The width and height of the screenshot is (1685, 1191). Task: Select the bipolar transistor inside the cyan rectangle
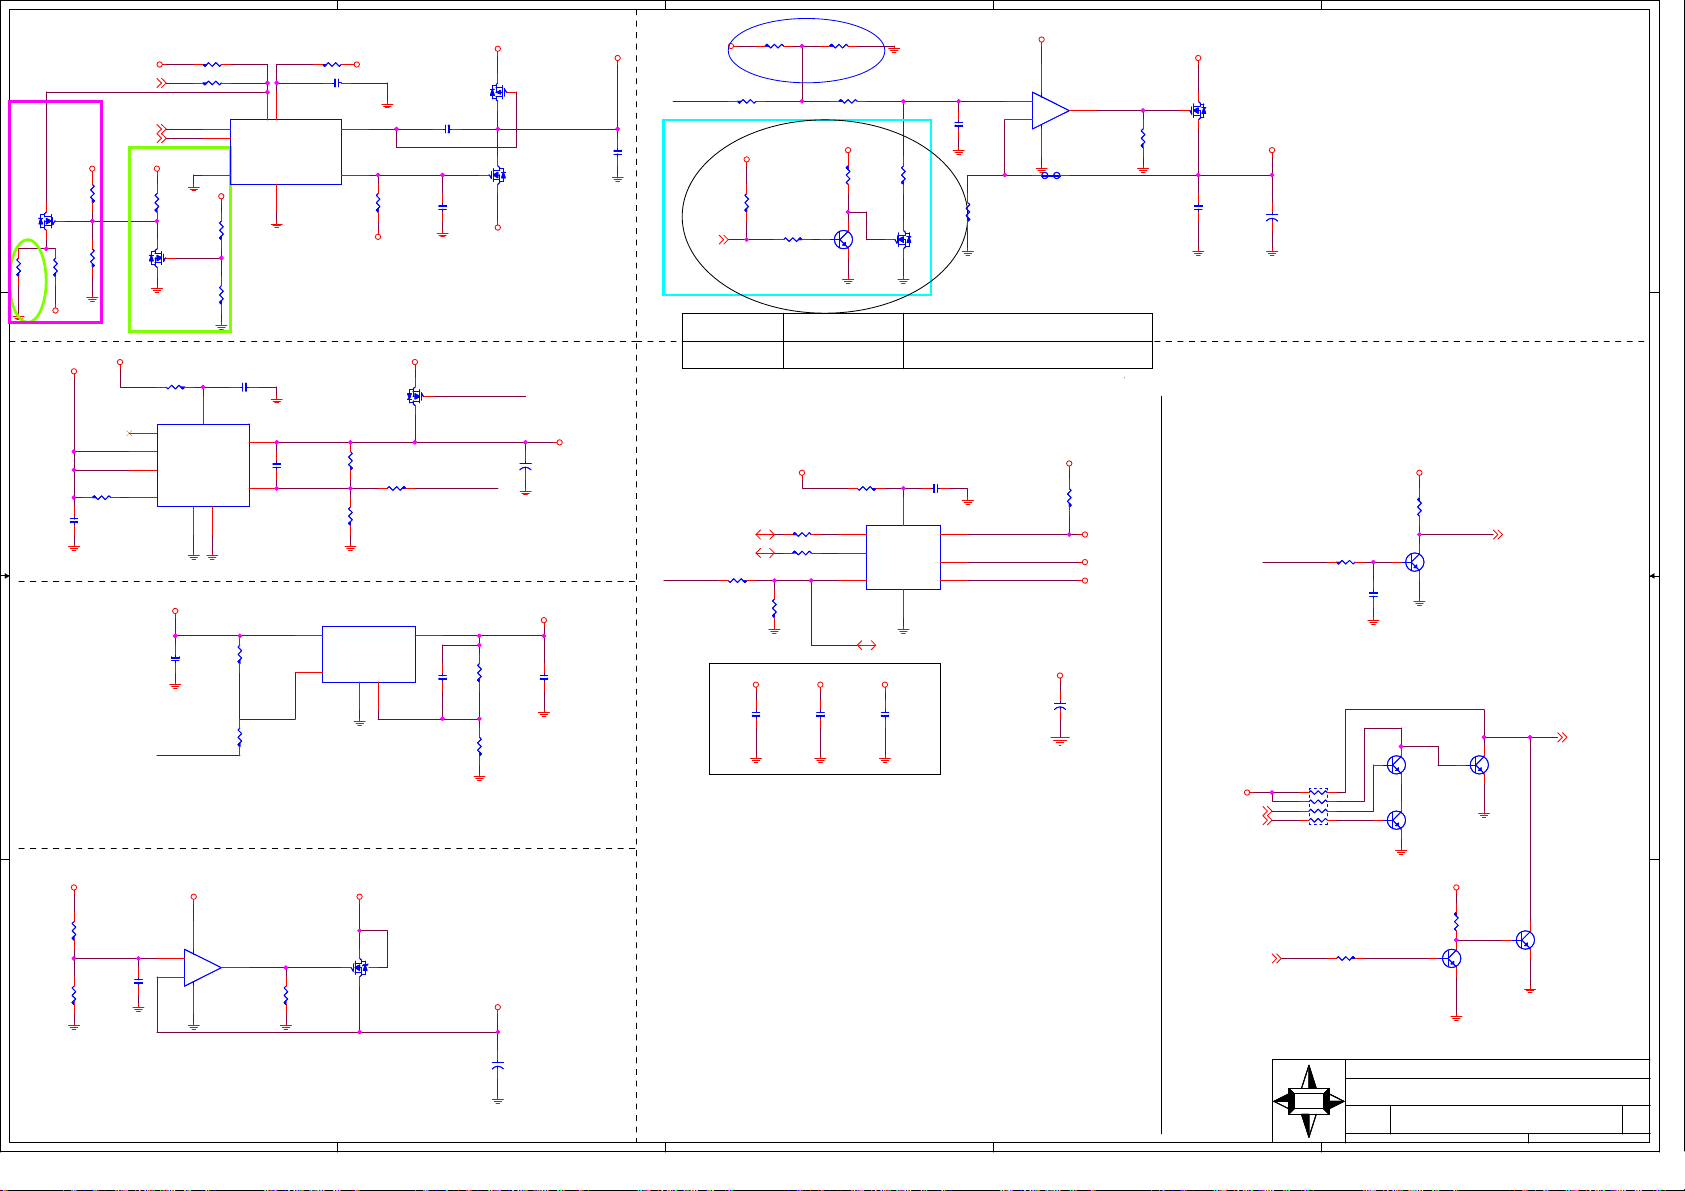(844, 240)
